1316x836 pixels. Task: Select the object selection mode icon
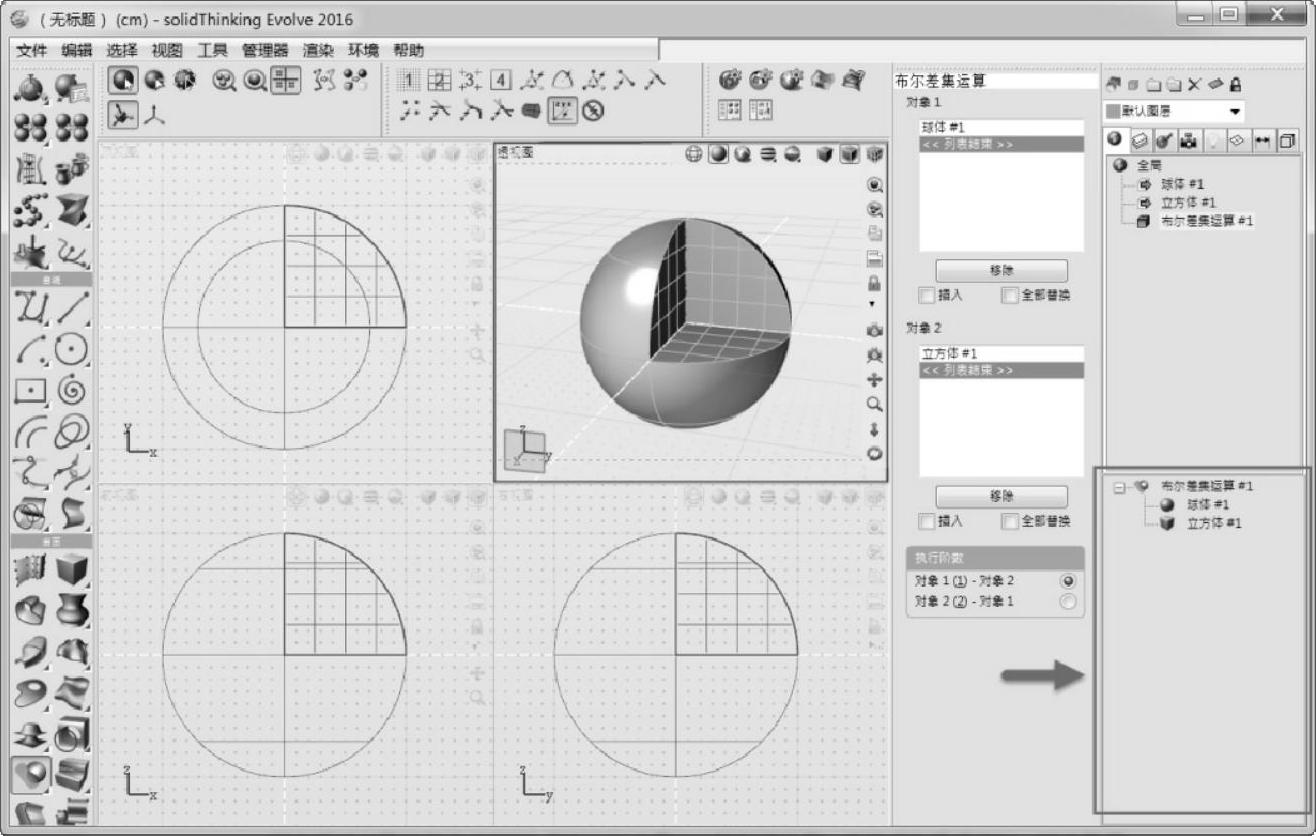123,82
